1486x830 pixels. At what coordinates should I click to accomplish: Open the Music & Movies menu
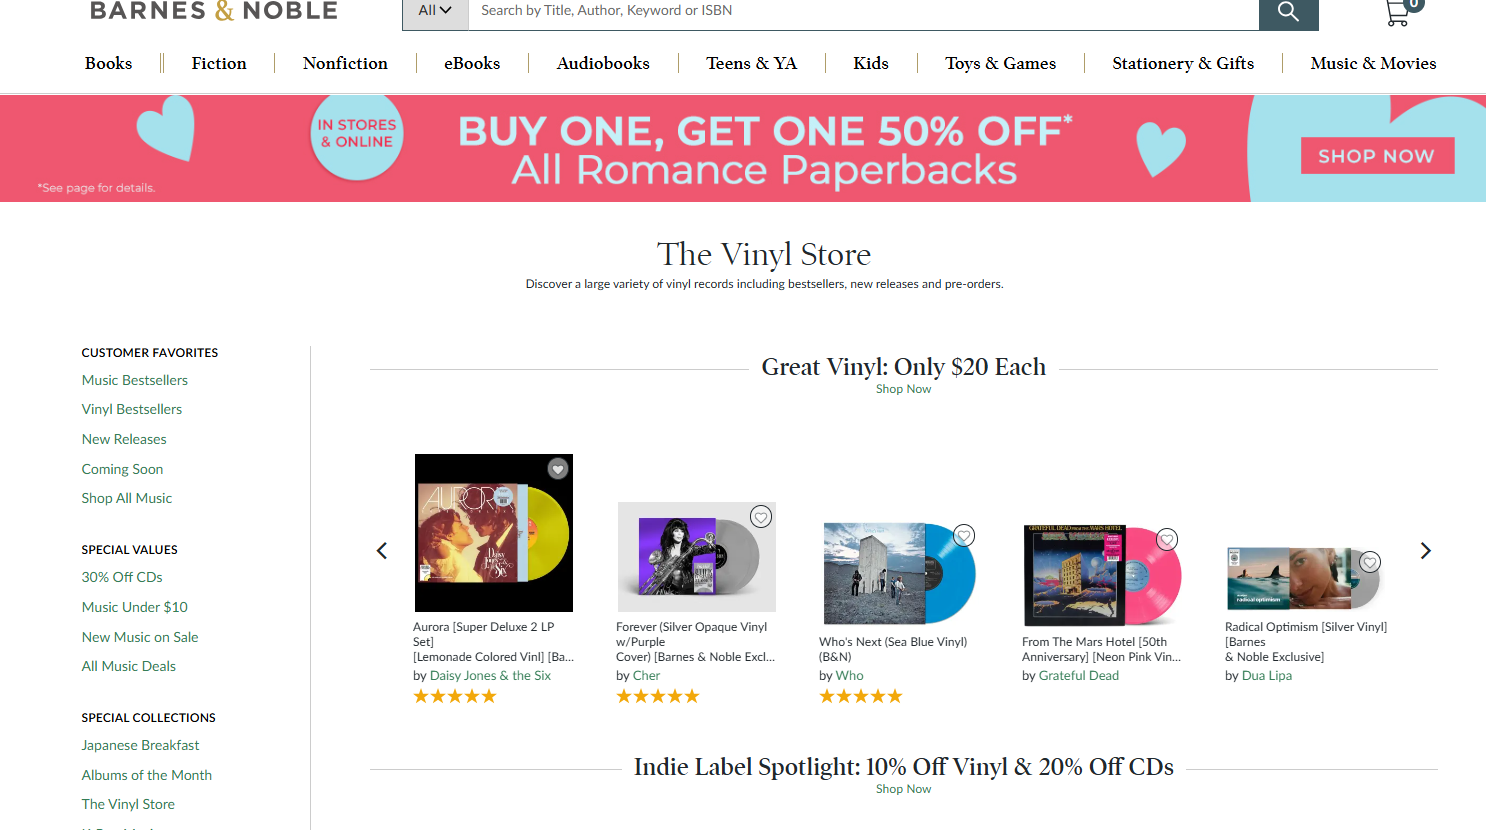pos(1373,63)
